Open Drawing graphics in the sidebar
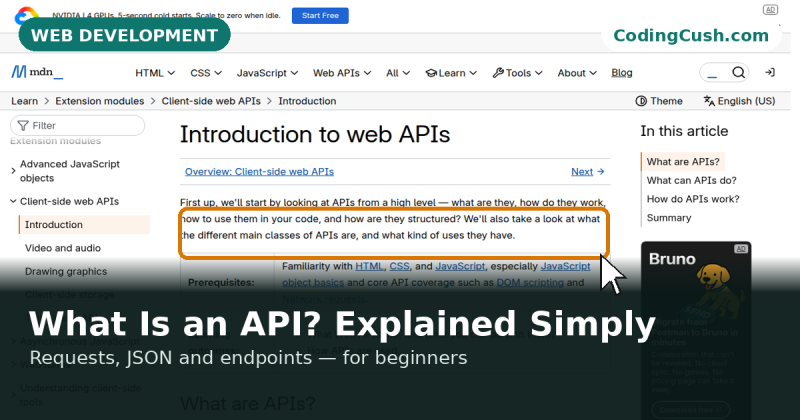Viewport: 800px width, 420px height. [66, 271]
